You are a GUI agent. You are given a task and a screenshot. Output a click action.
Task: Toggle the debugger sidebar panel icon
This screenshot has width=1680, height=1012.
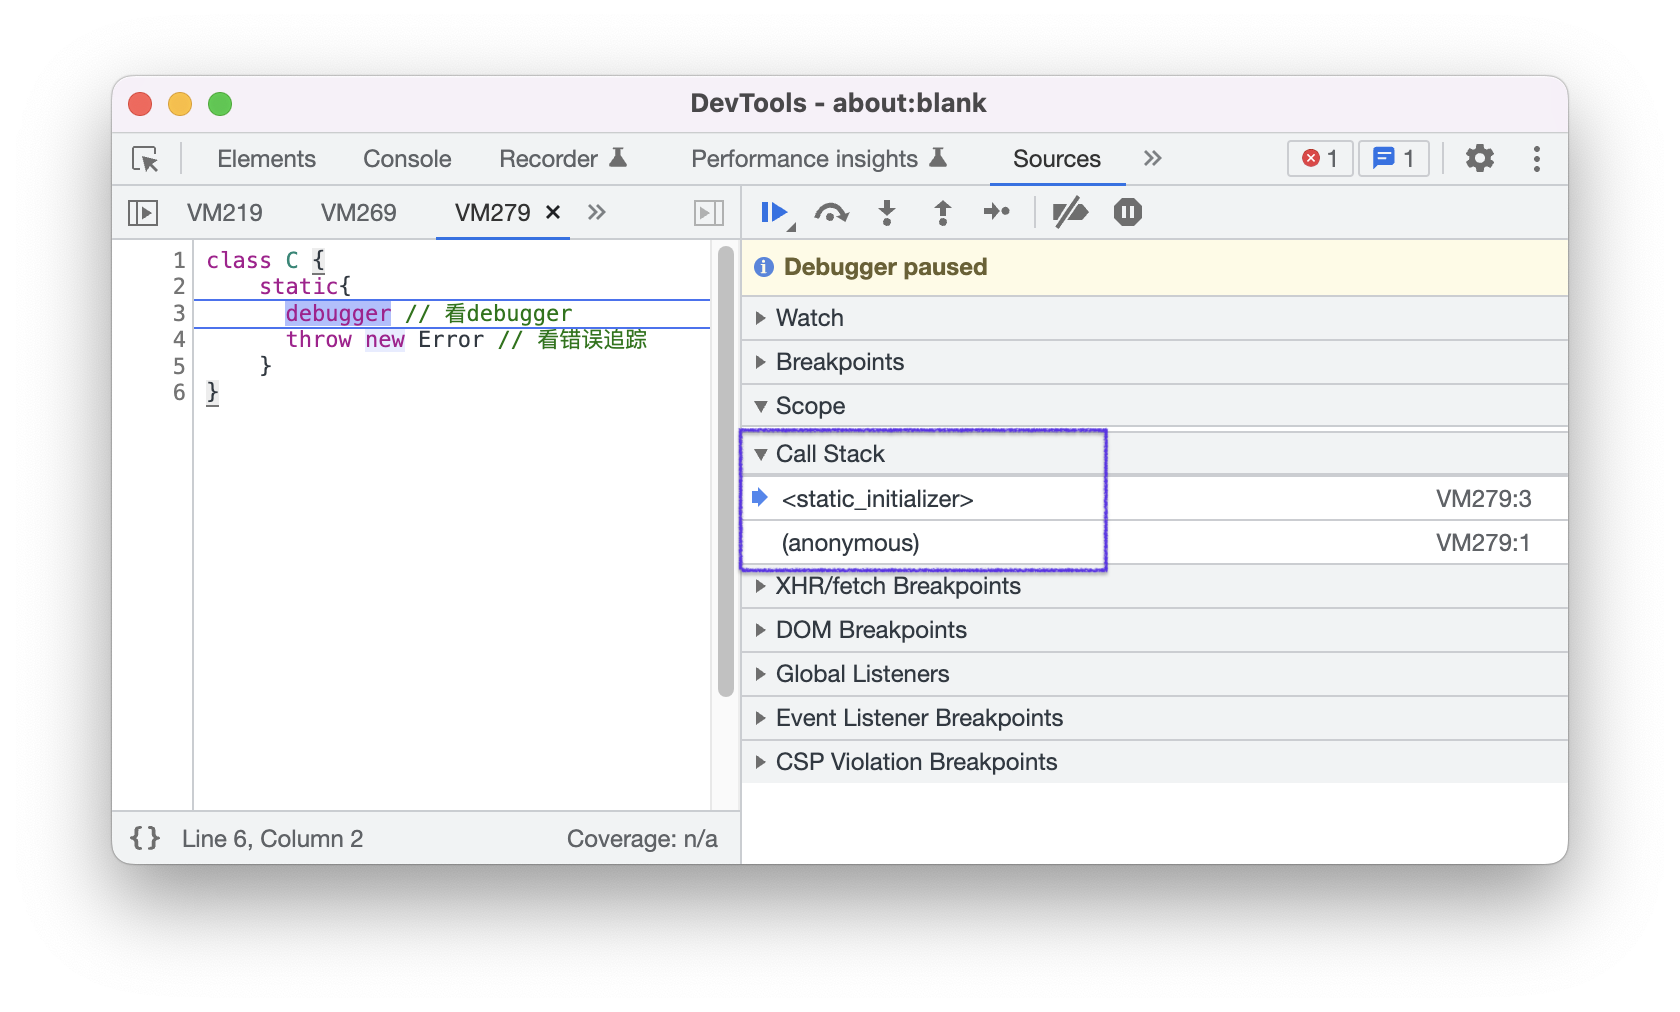[x=709, y=212]
